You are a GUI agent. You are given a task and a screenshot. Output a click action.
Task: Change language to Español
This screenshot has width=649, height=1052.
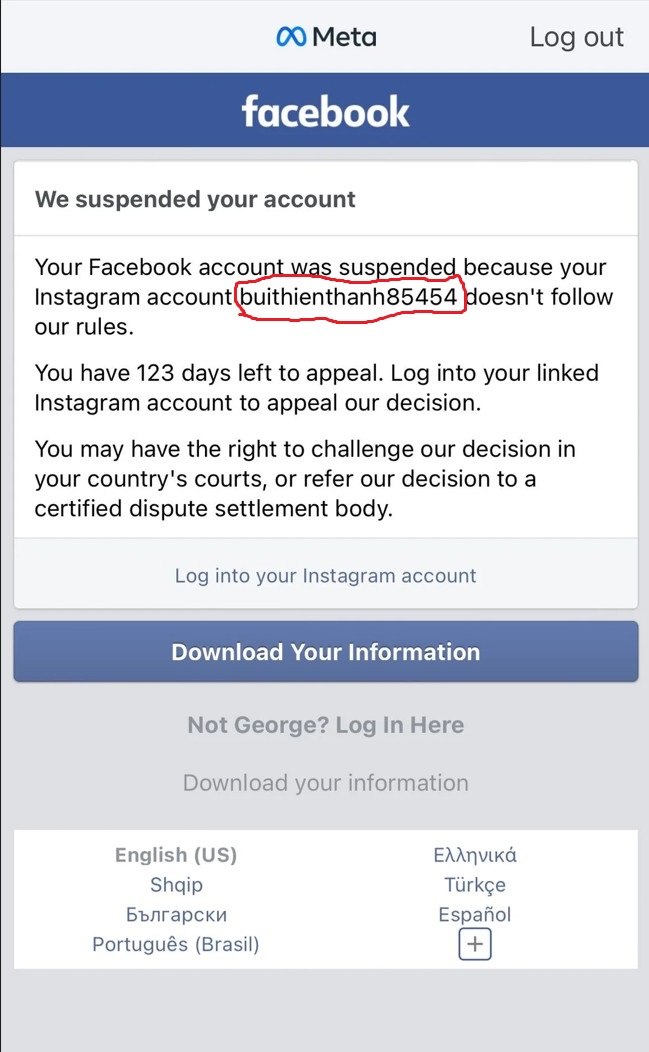tap(475, 914)
